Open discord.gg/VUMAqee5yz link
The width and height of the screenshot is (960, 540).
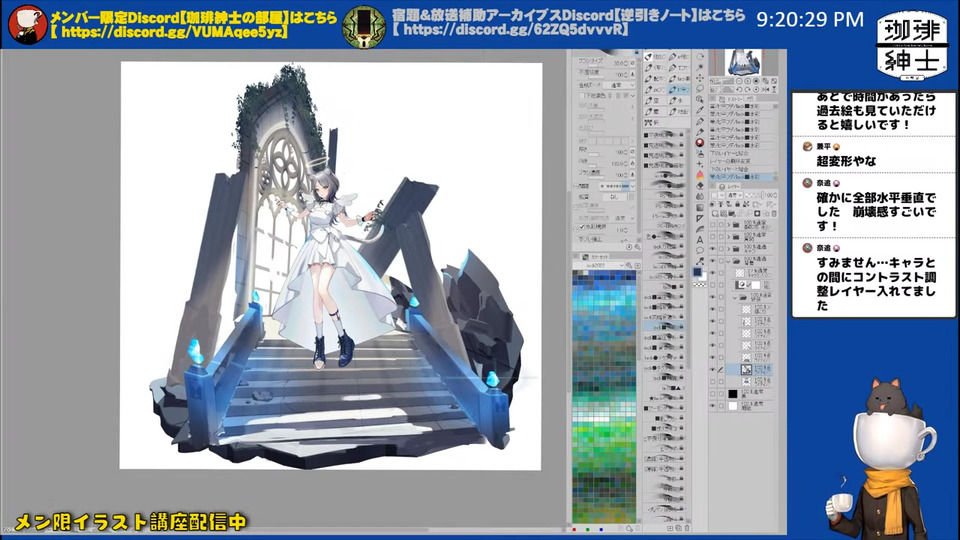(174, 31)
